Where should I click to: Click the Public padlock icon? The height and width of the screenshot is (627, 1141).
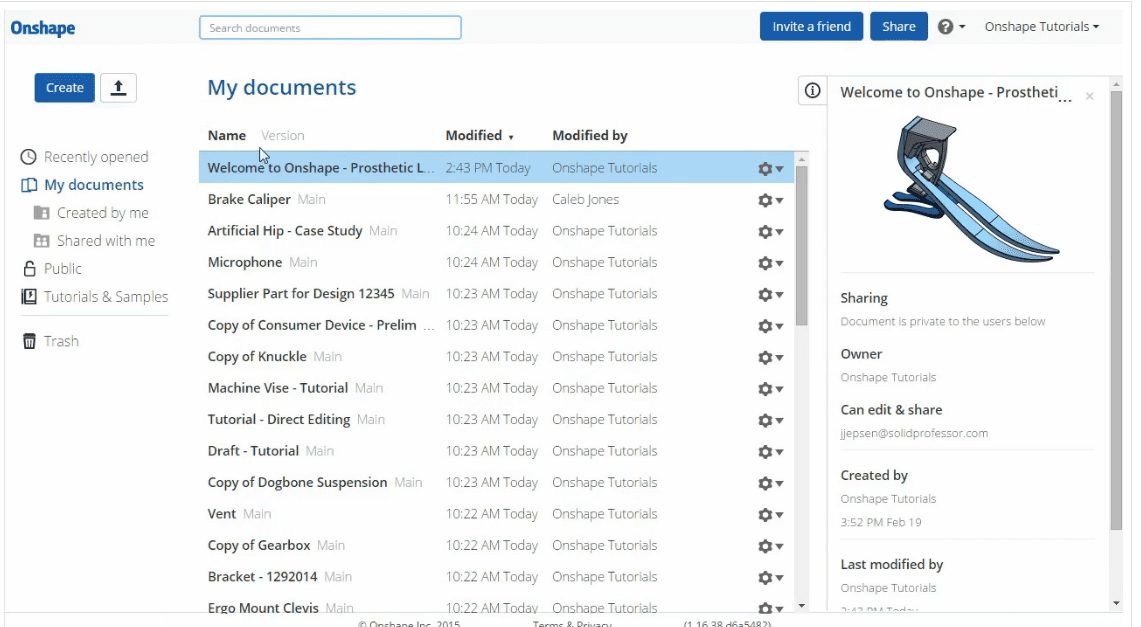(x=29, y=269)
